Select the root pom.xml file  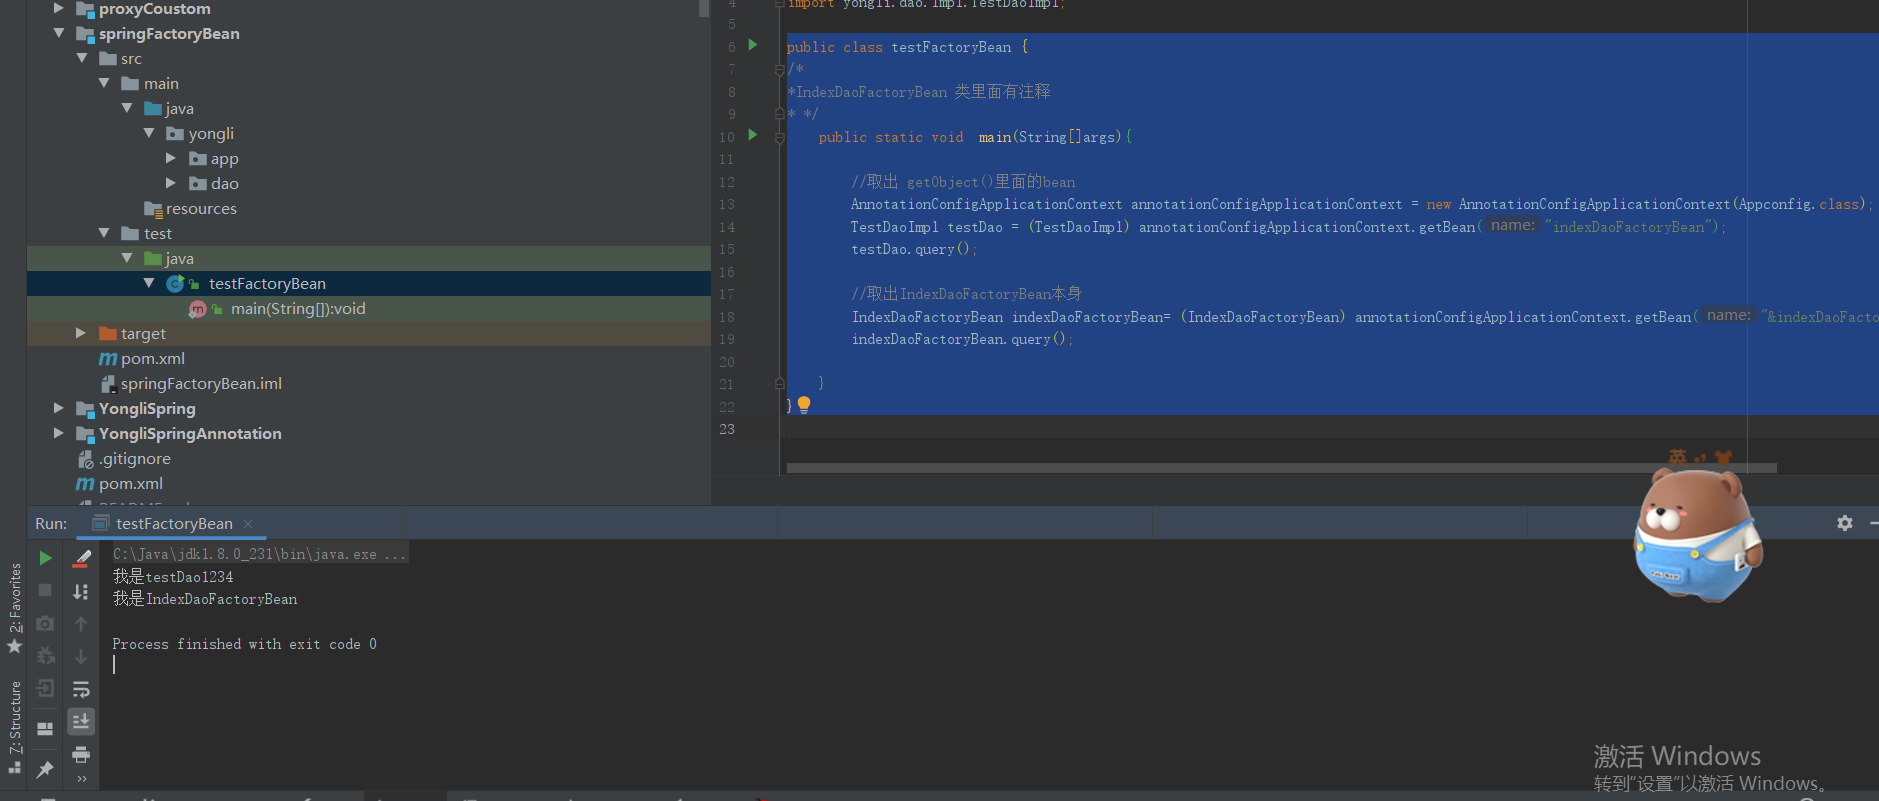131,484
